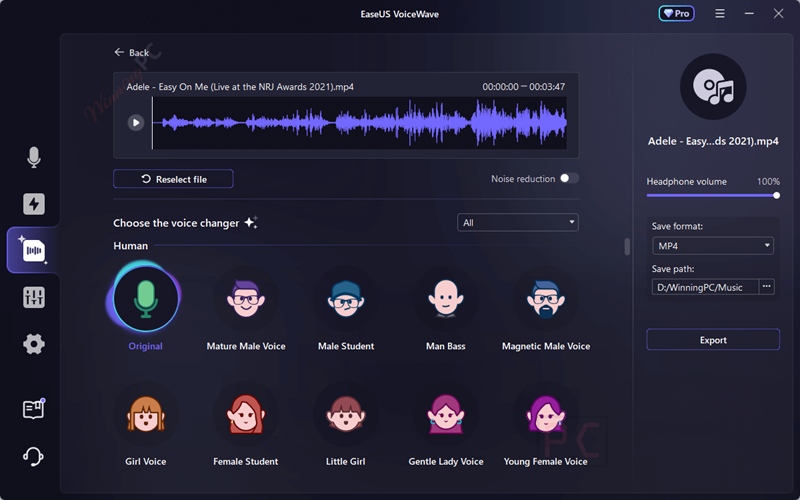The height and width of the screenshot is (500, 800).
Task: Open the headset support icon
Action: [x=34, y=456]
